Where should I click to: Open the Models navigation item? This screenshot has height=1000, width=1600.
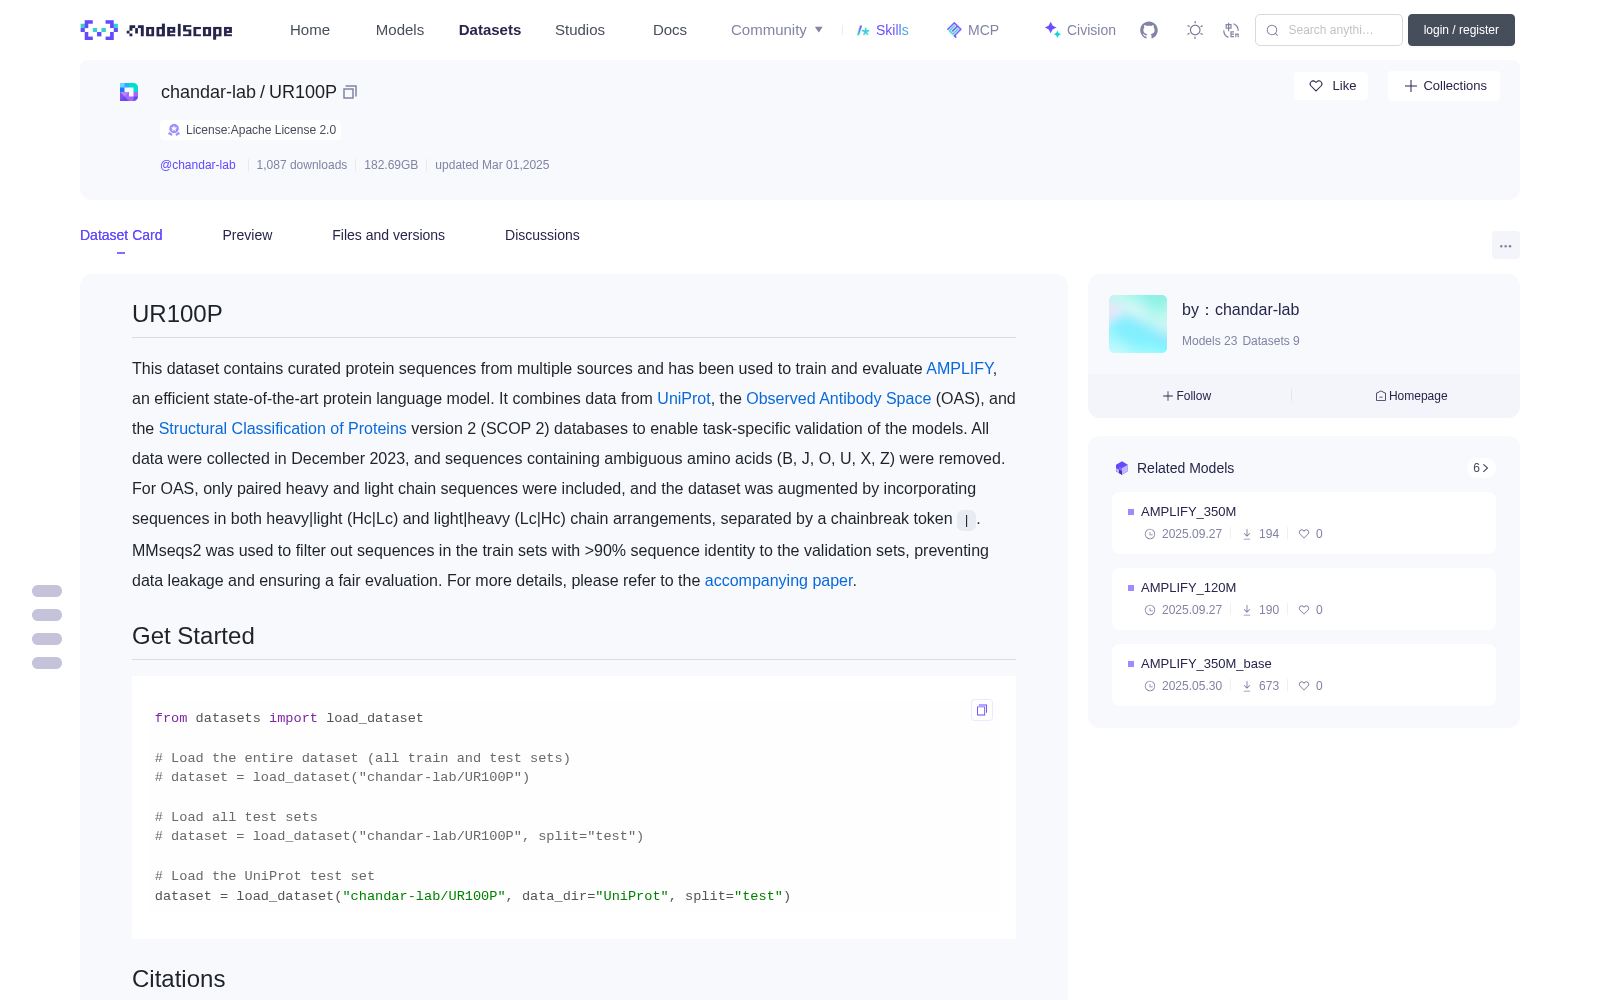(400, 30)
